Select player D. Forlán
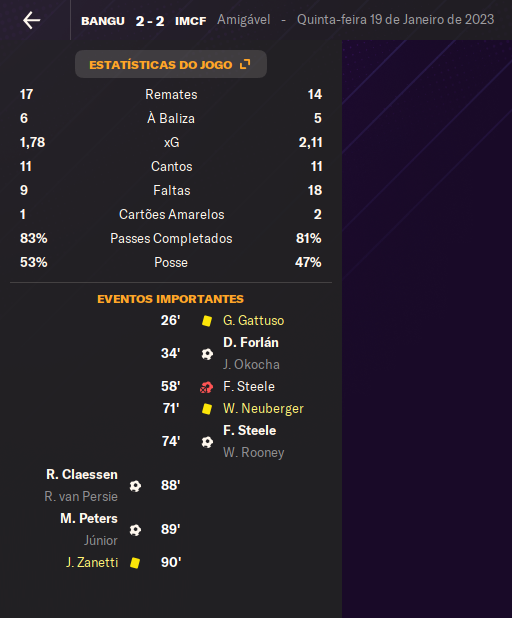 (x=251, y=342)
